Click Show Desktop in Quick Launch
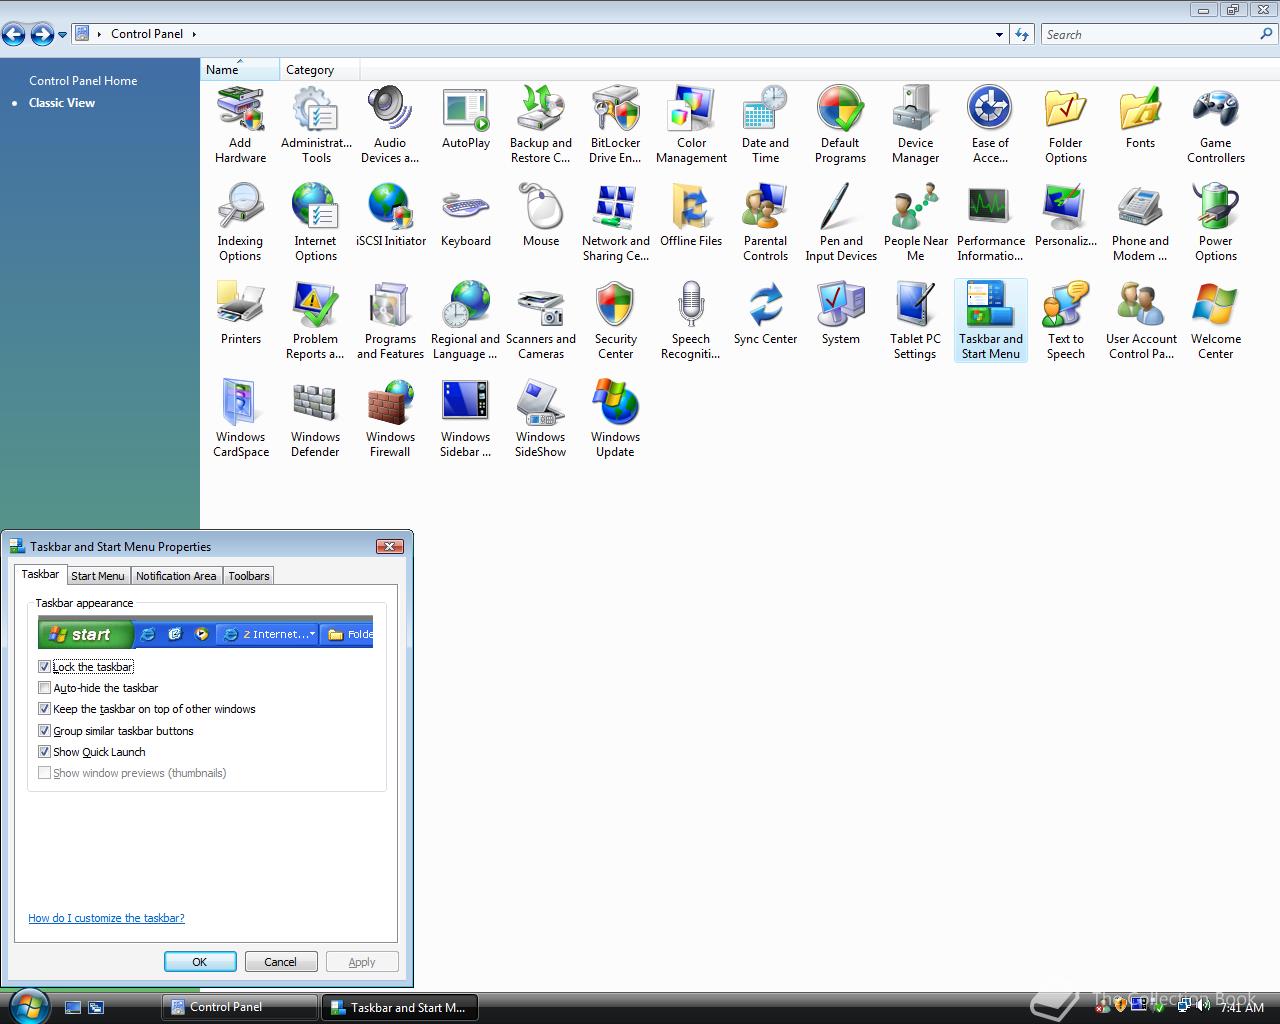 coord(73,1008)
